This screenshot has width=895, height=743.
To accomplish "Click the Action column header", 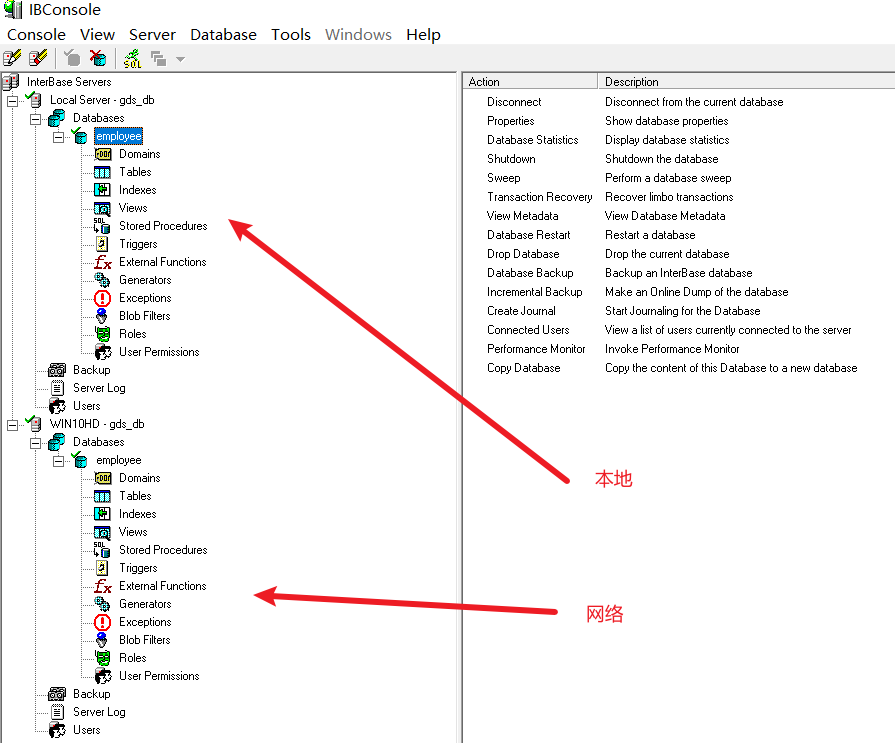I will (530, 82).
